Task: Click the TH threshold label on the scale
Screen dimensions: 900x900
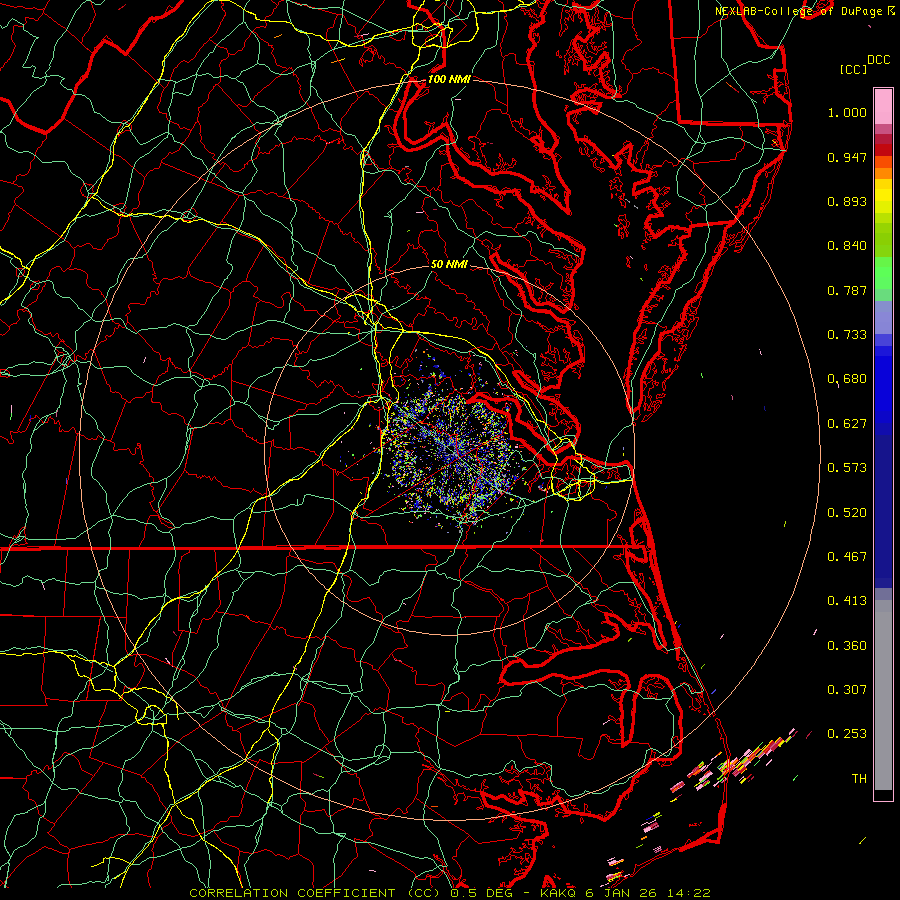Action: [x=859, y=779]
